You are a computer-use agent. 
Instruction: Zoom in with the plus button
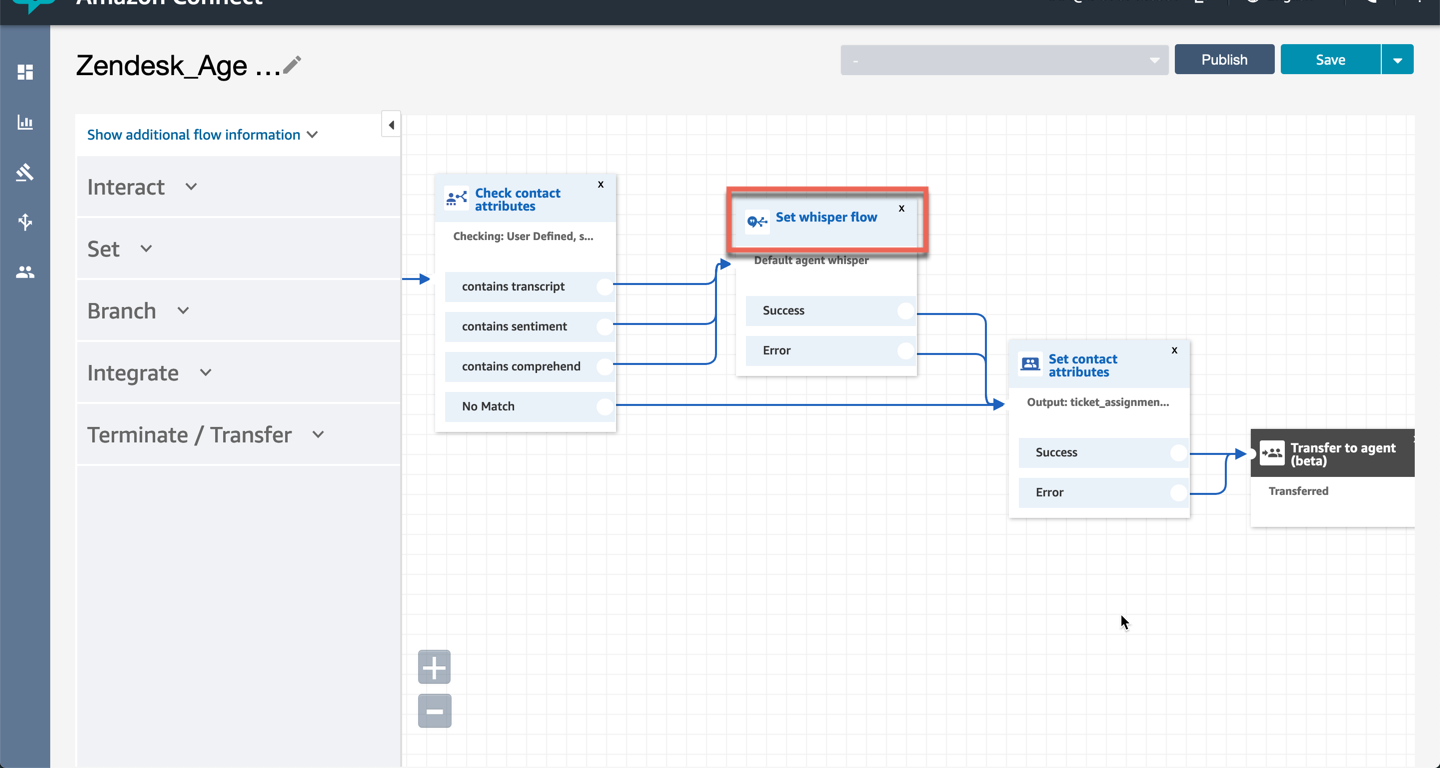click(434, 667)
